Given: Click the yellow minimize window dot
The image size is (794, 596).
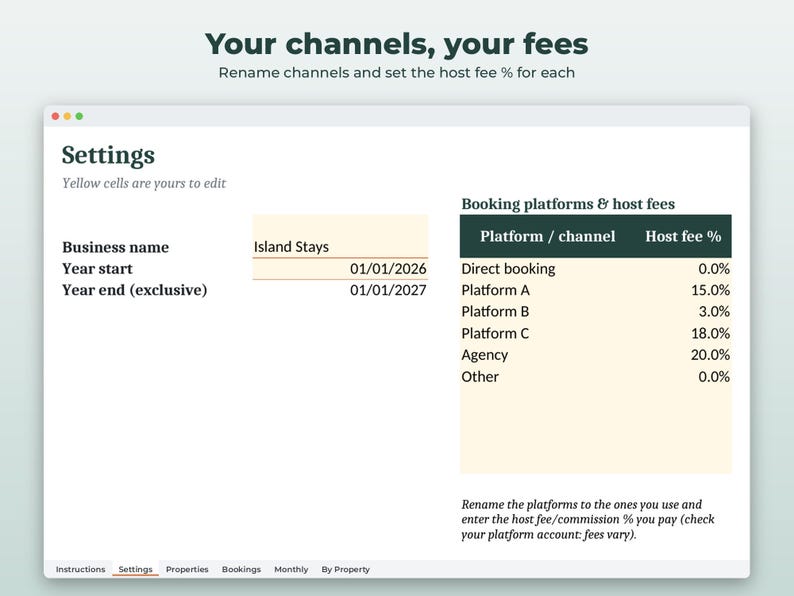Looking at the screenshot, I should tap(67, 116).
